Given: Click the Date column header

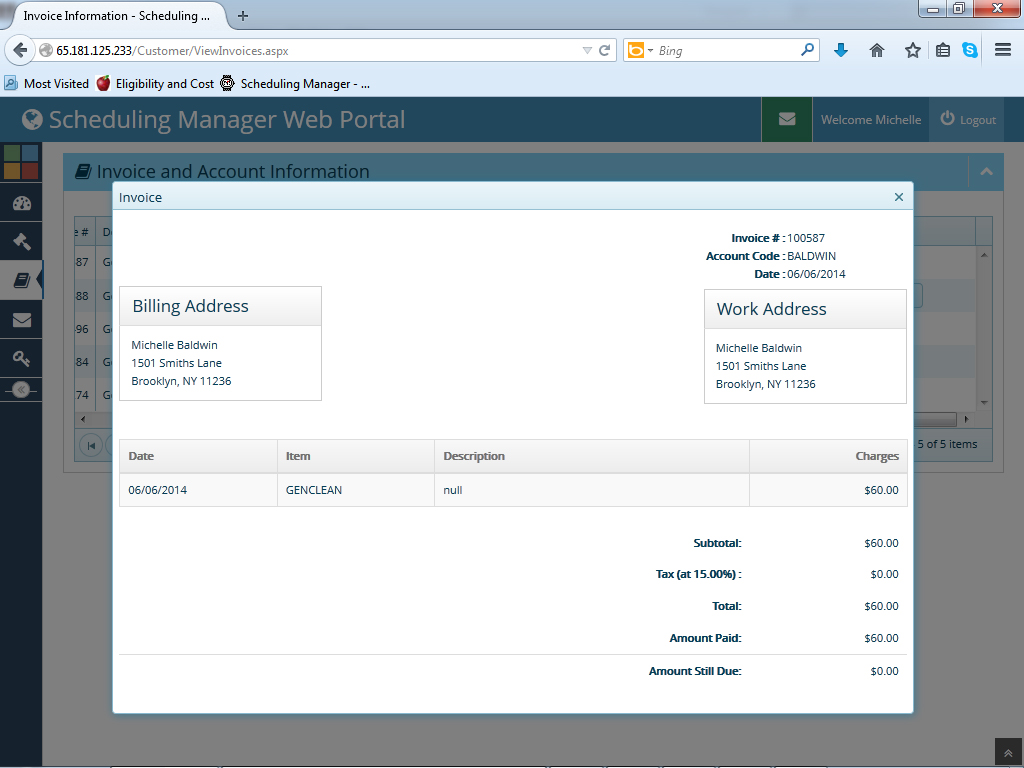Looking at the screenshot, I should [x=199, y=456].
